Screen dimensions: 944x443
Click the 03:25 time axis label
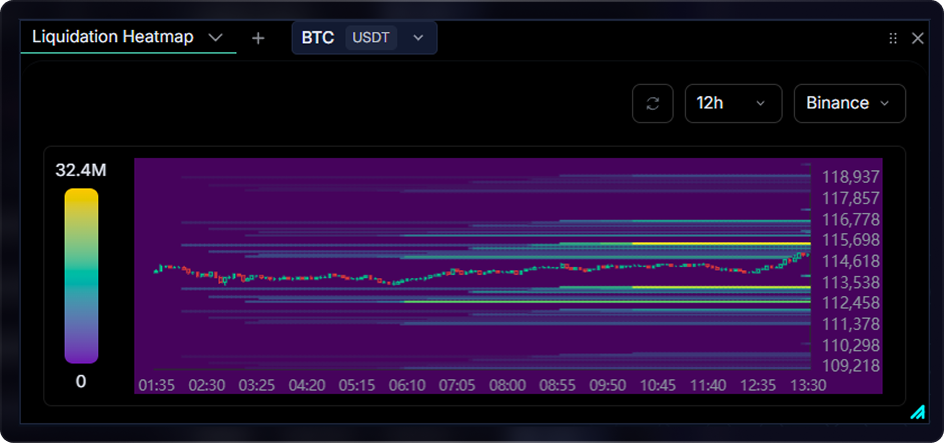[x=257, y=385]
